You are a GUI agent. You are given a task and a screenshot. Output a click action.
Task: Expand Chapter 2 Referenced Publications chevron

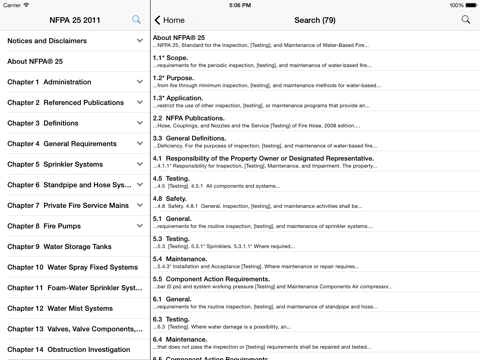[x=140, y=102]
